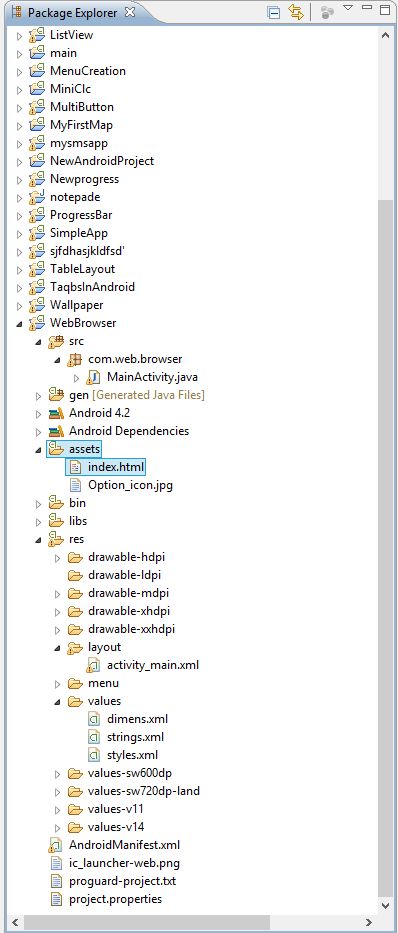Click the gen folder icon
Screen dimensions: 398x933
coord(57,395)
